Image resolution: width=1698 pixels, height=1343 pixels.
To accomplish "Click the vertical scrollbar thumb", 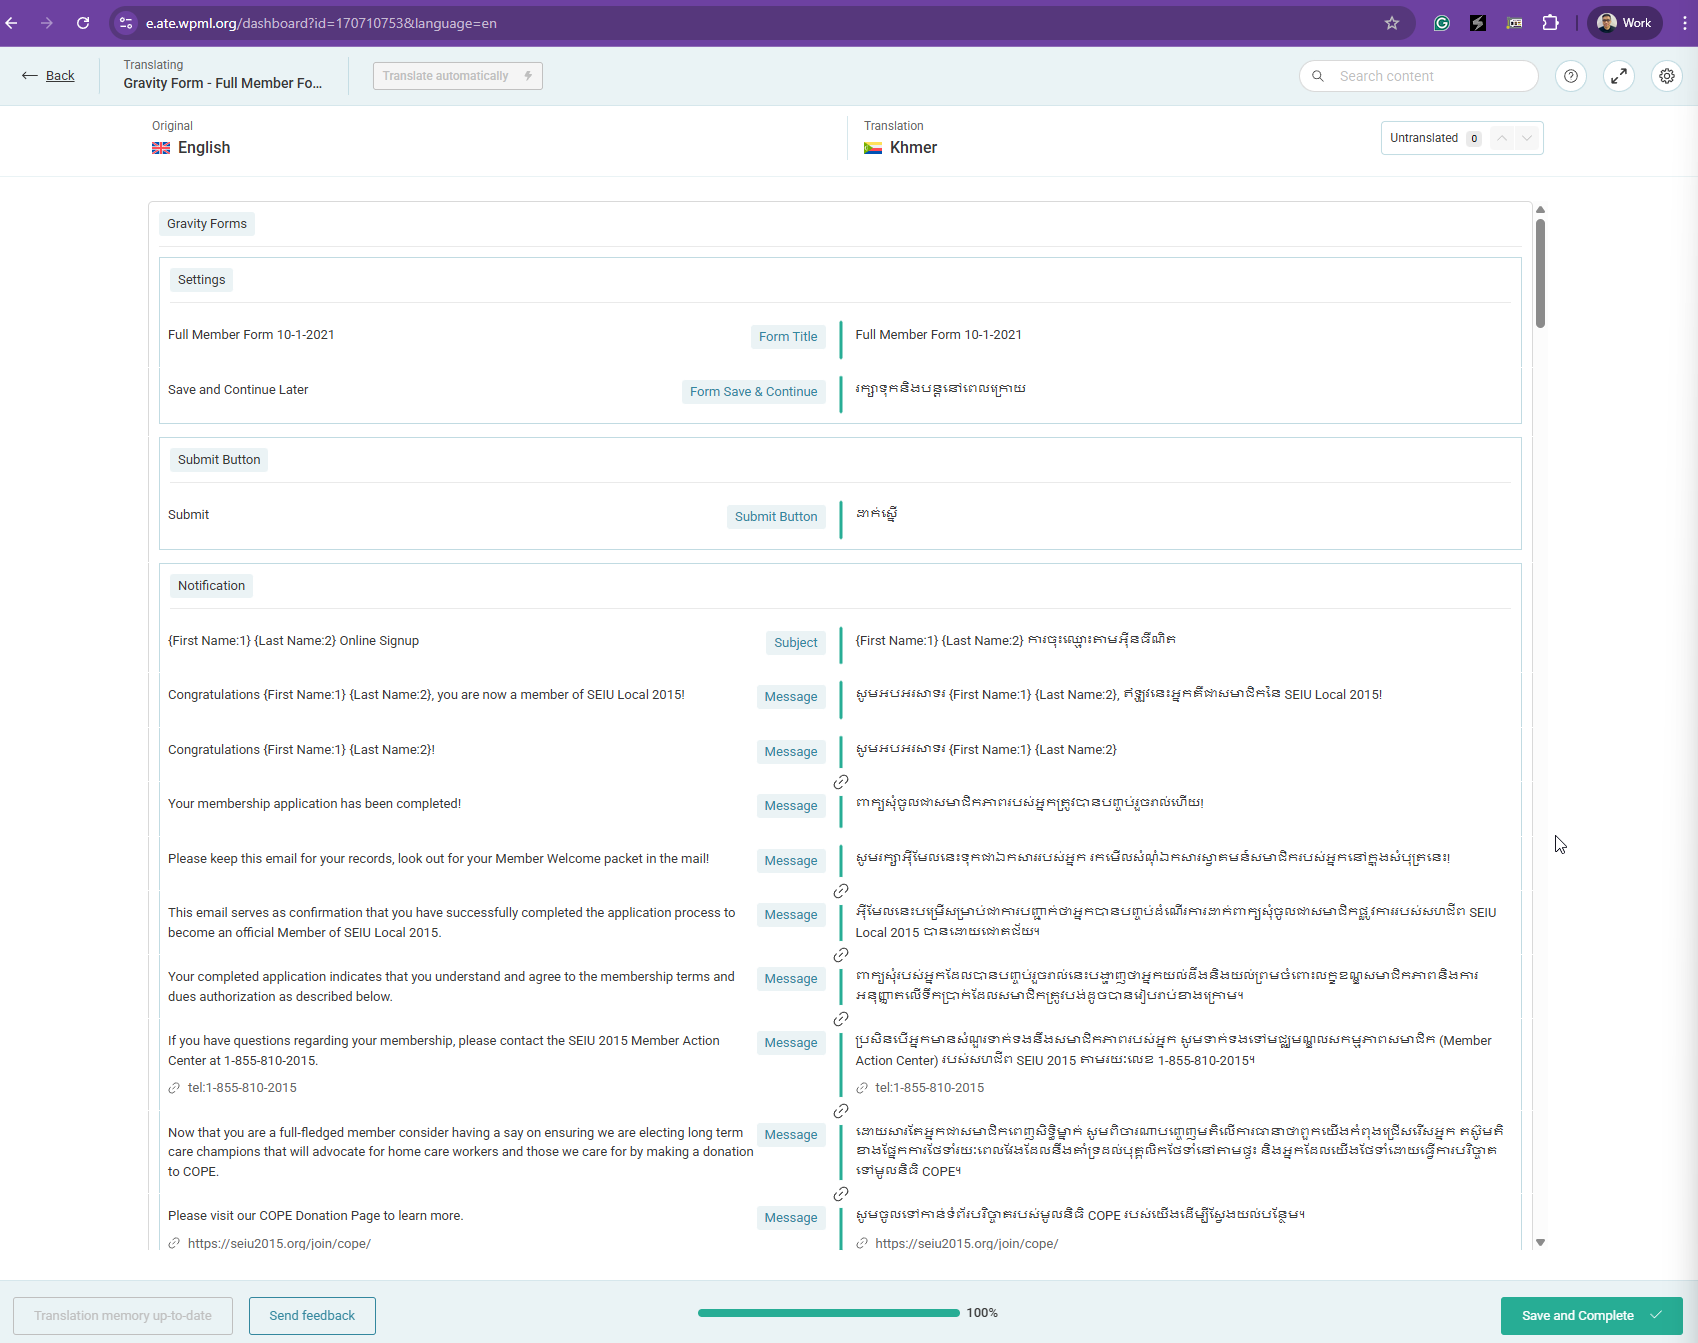I will [1541, 273].
